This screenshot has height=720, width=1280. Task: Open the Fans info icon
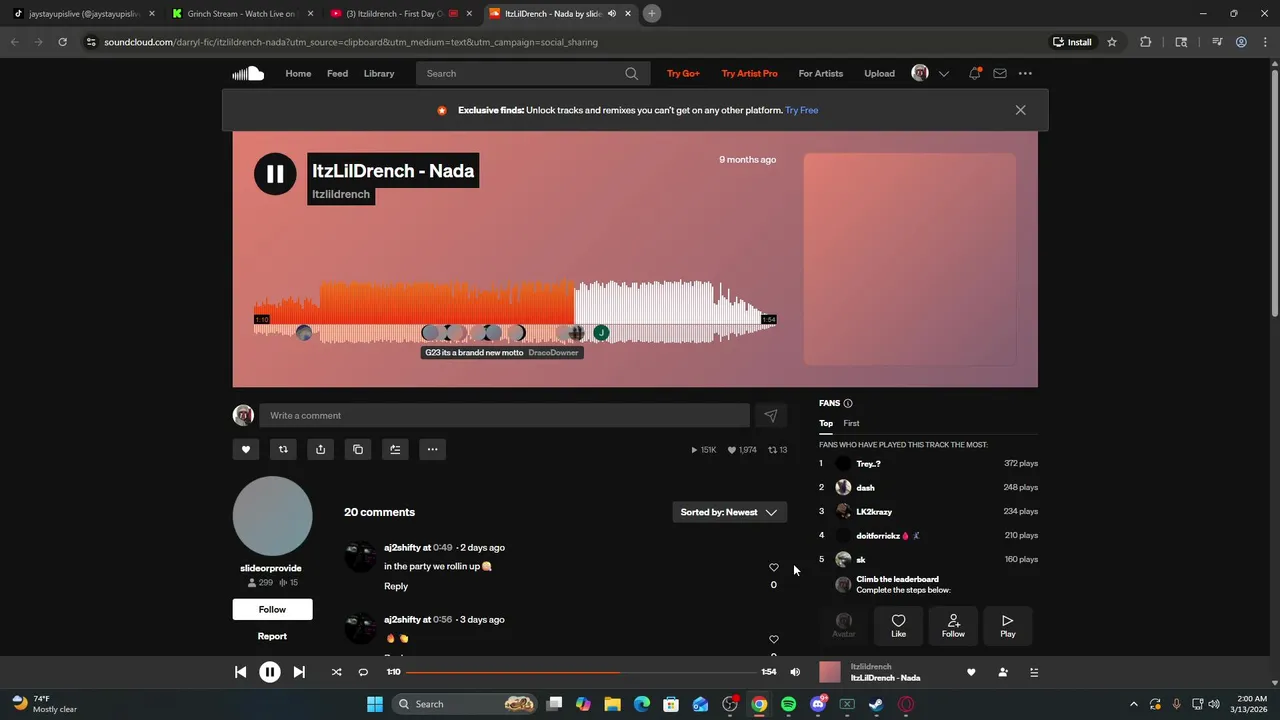point(848,403)
